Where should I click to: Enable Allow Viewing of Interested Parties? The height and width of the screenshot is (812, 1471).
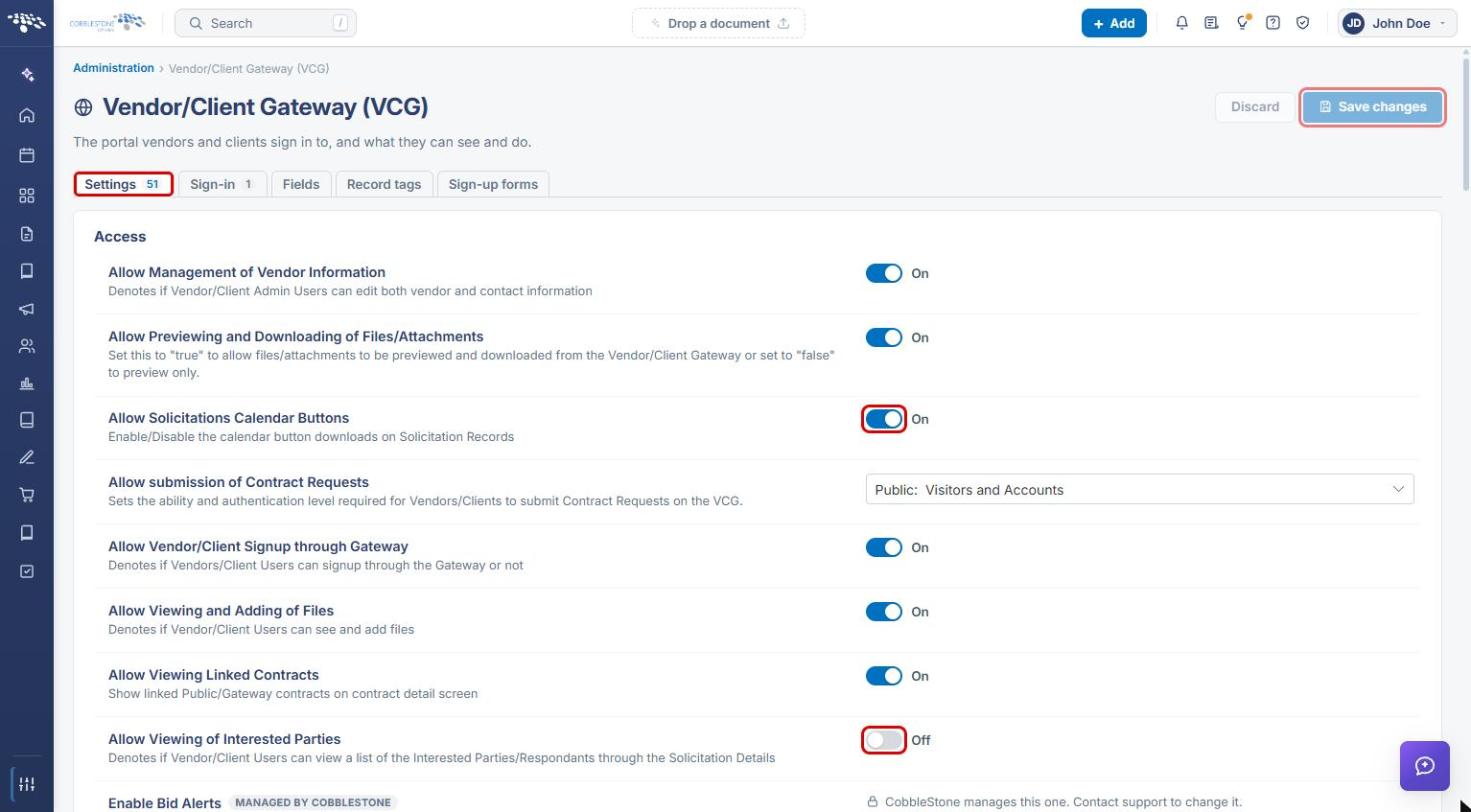point(884,740)
